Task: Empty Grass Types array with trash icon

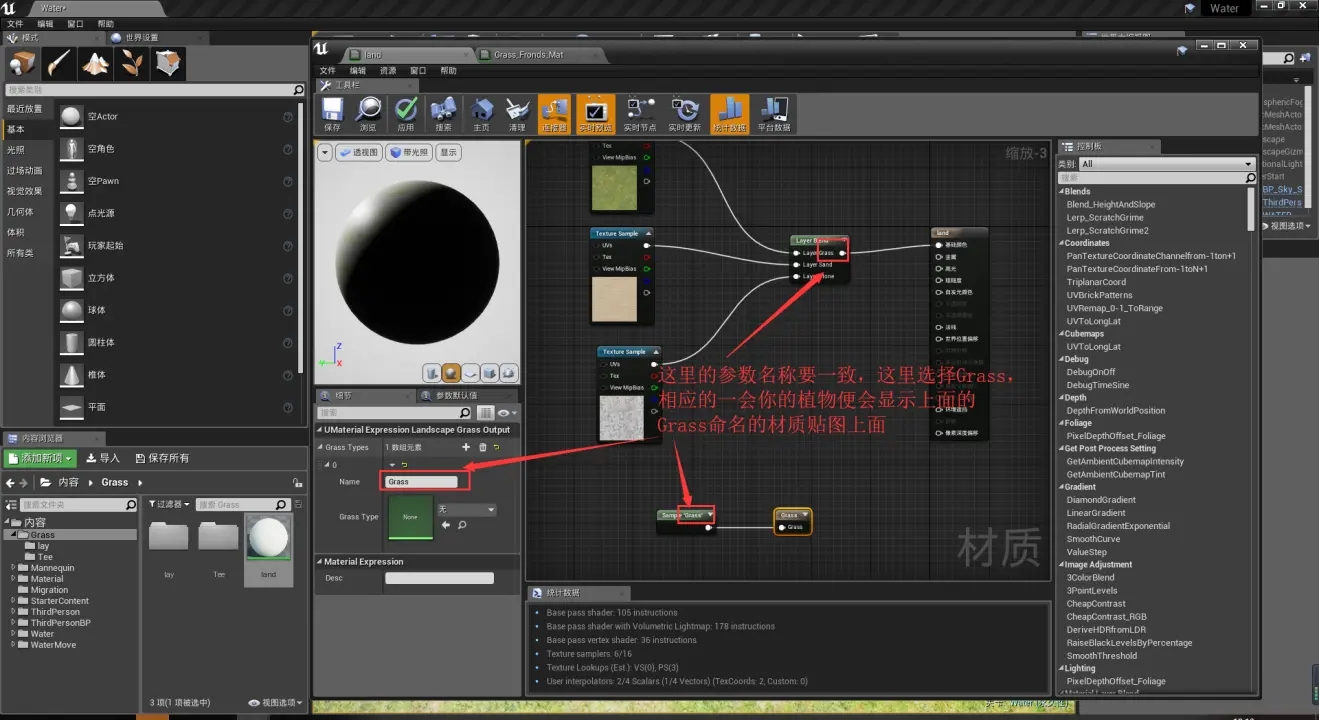Action: tap(481, 447)
